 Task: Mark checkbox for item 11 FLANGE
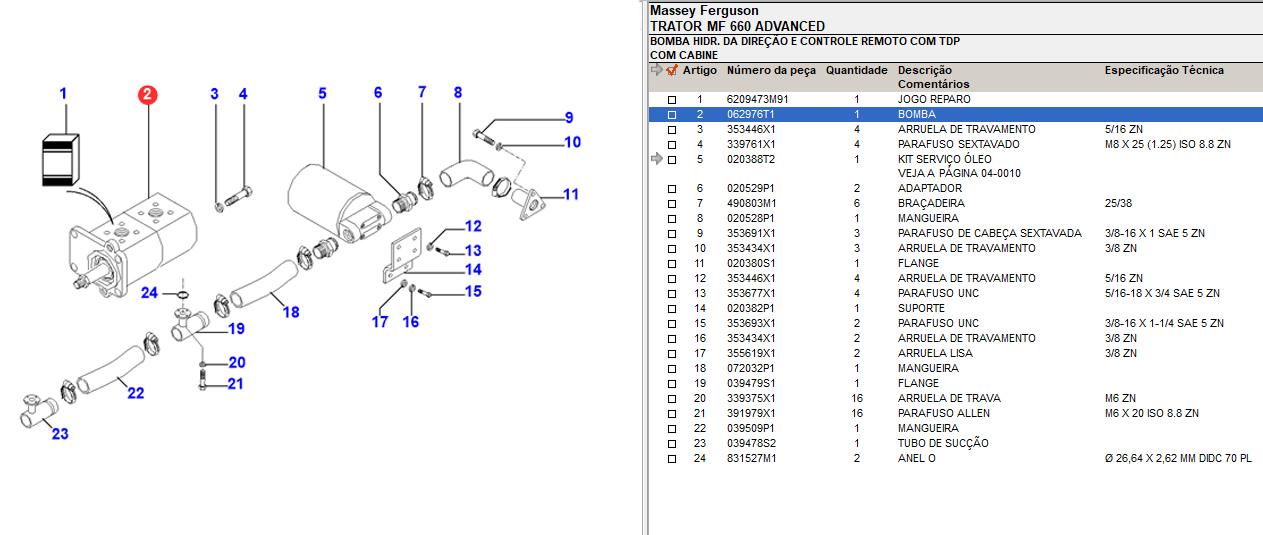pos(672,264)
